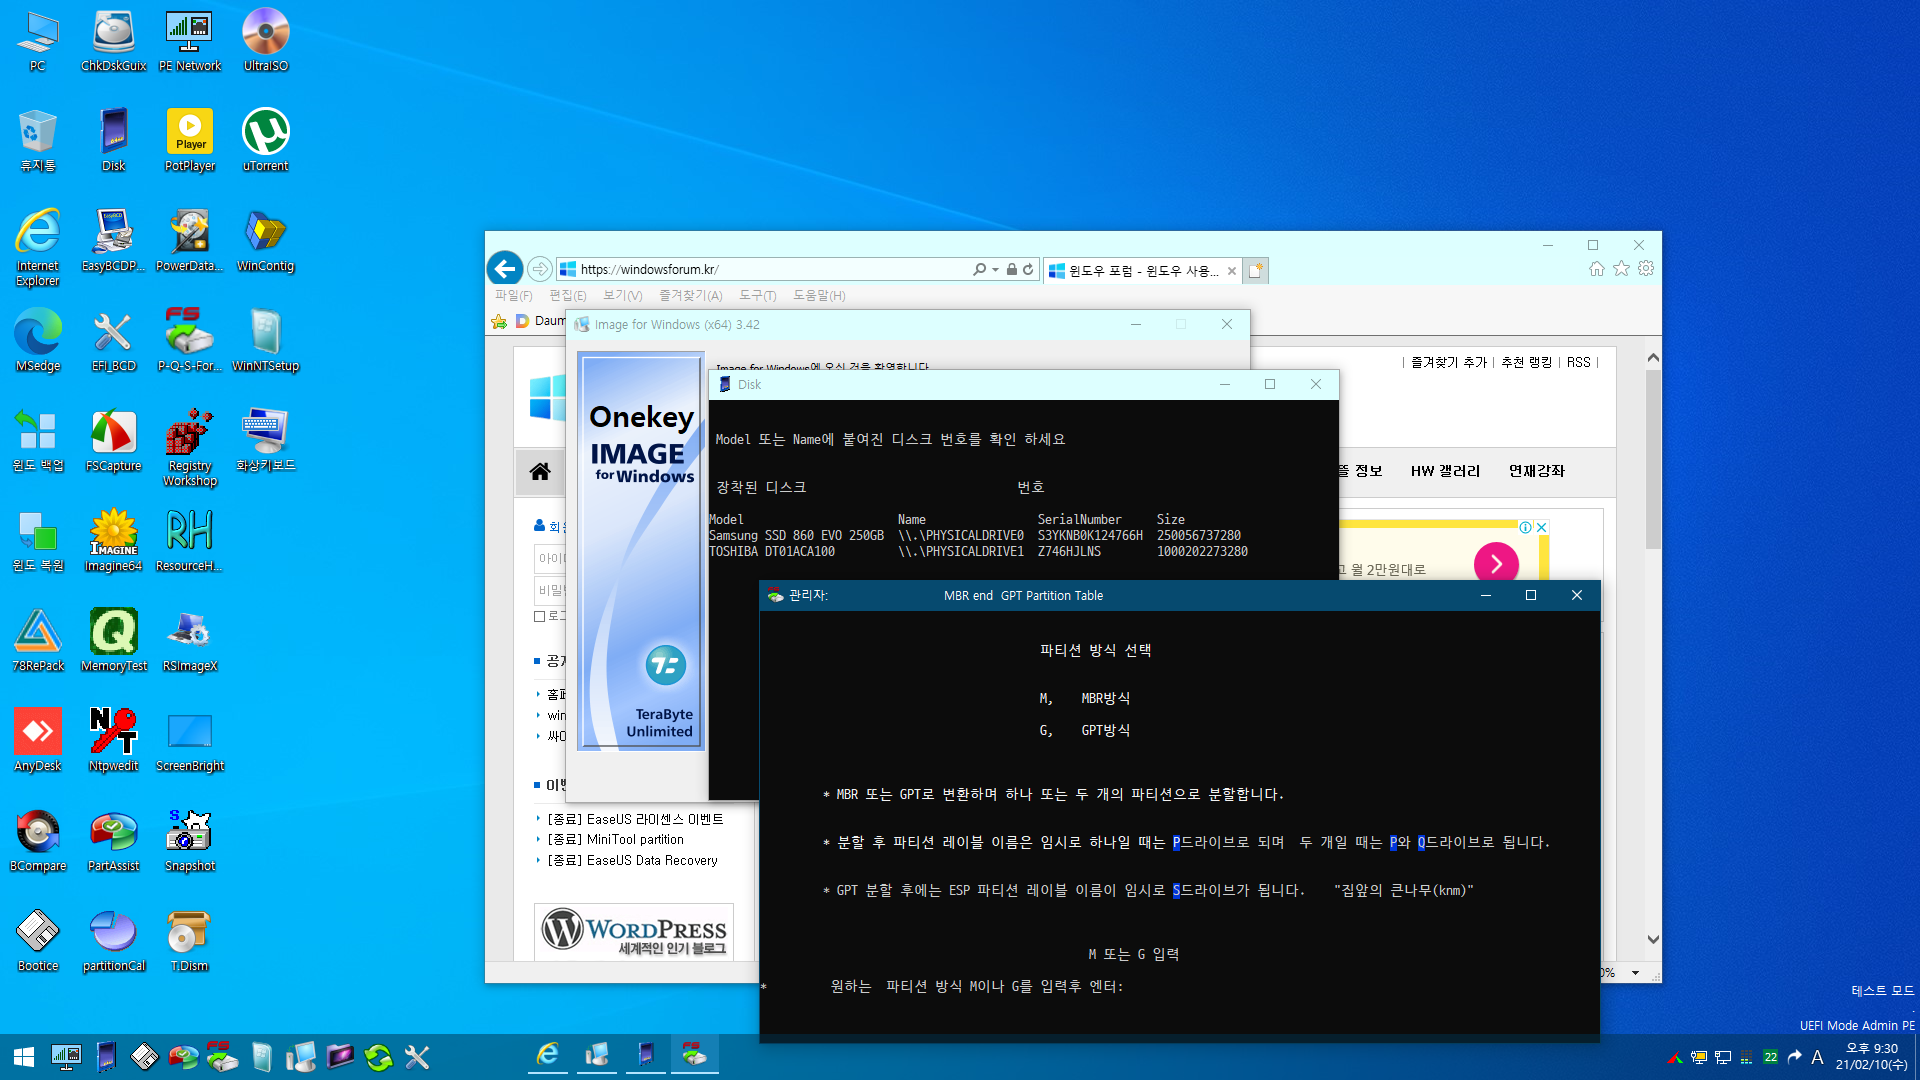
Task: Tick the login checkbox on forum page
Action: click(540, 616)
